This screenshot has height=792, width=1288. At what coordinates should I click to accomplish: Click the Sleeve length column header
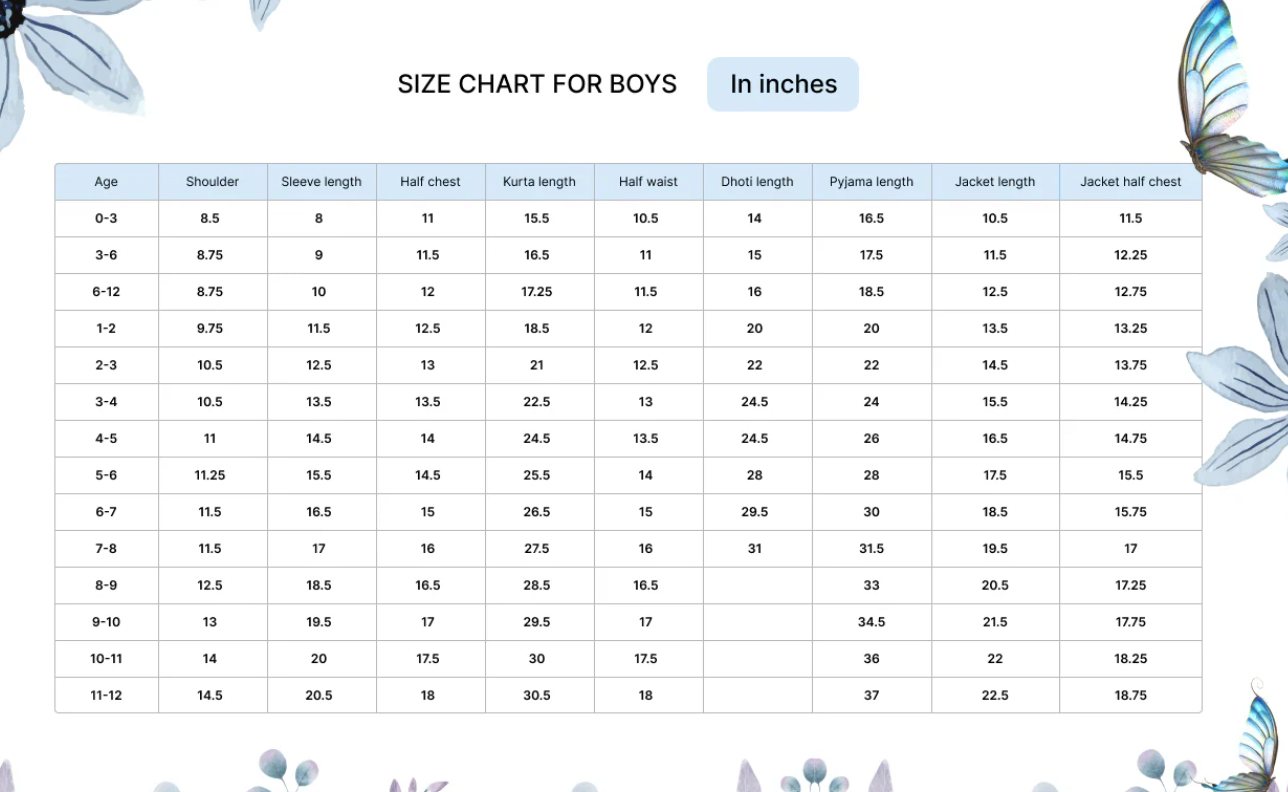(321, 182)
